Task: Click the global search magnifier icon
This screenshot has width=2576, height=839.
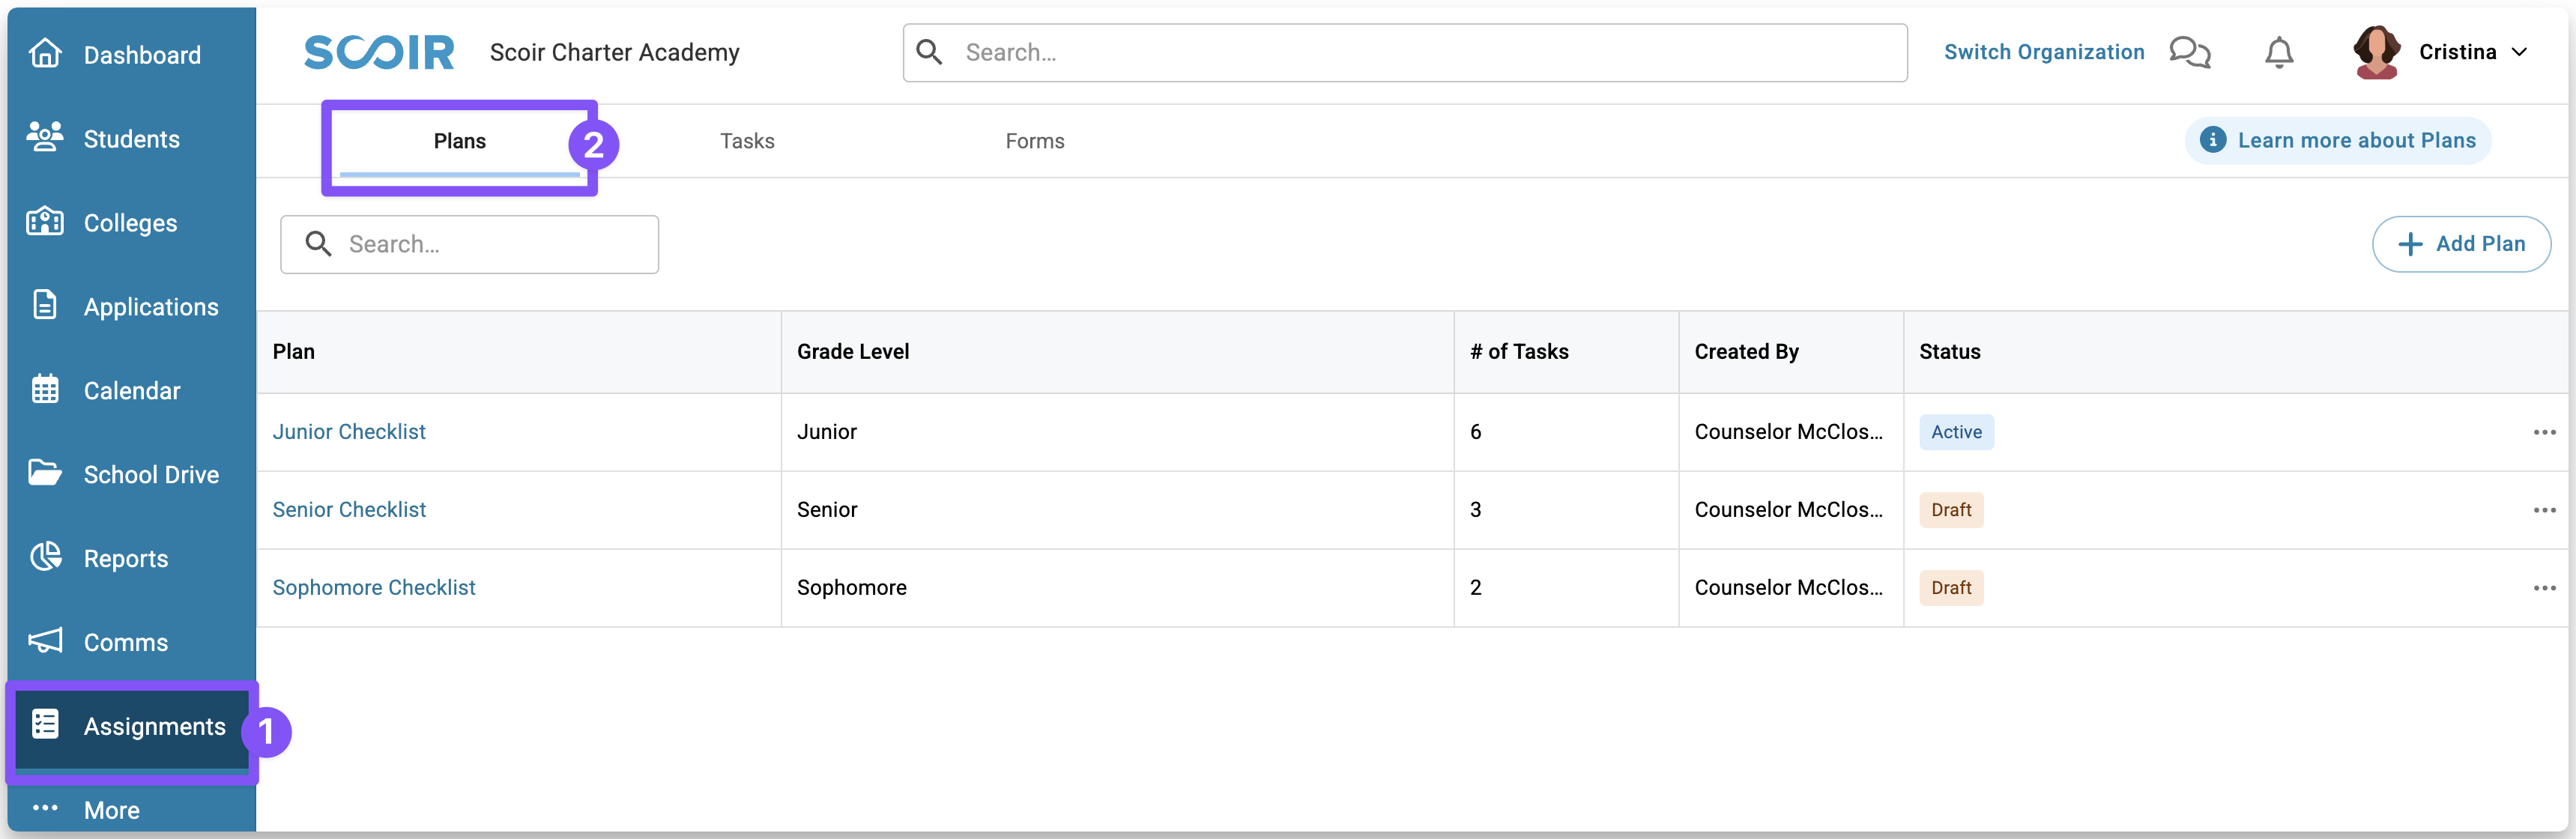Action: pos(929,52)
